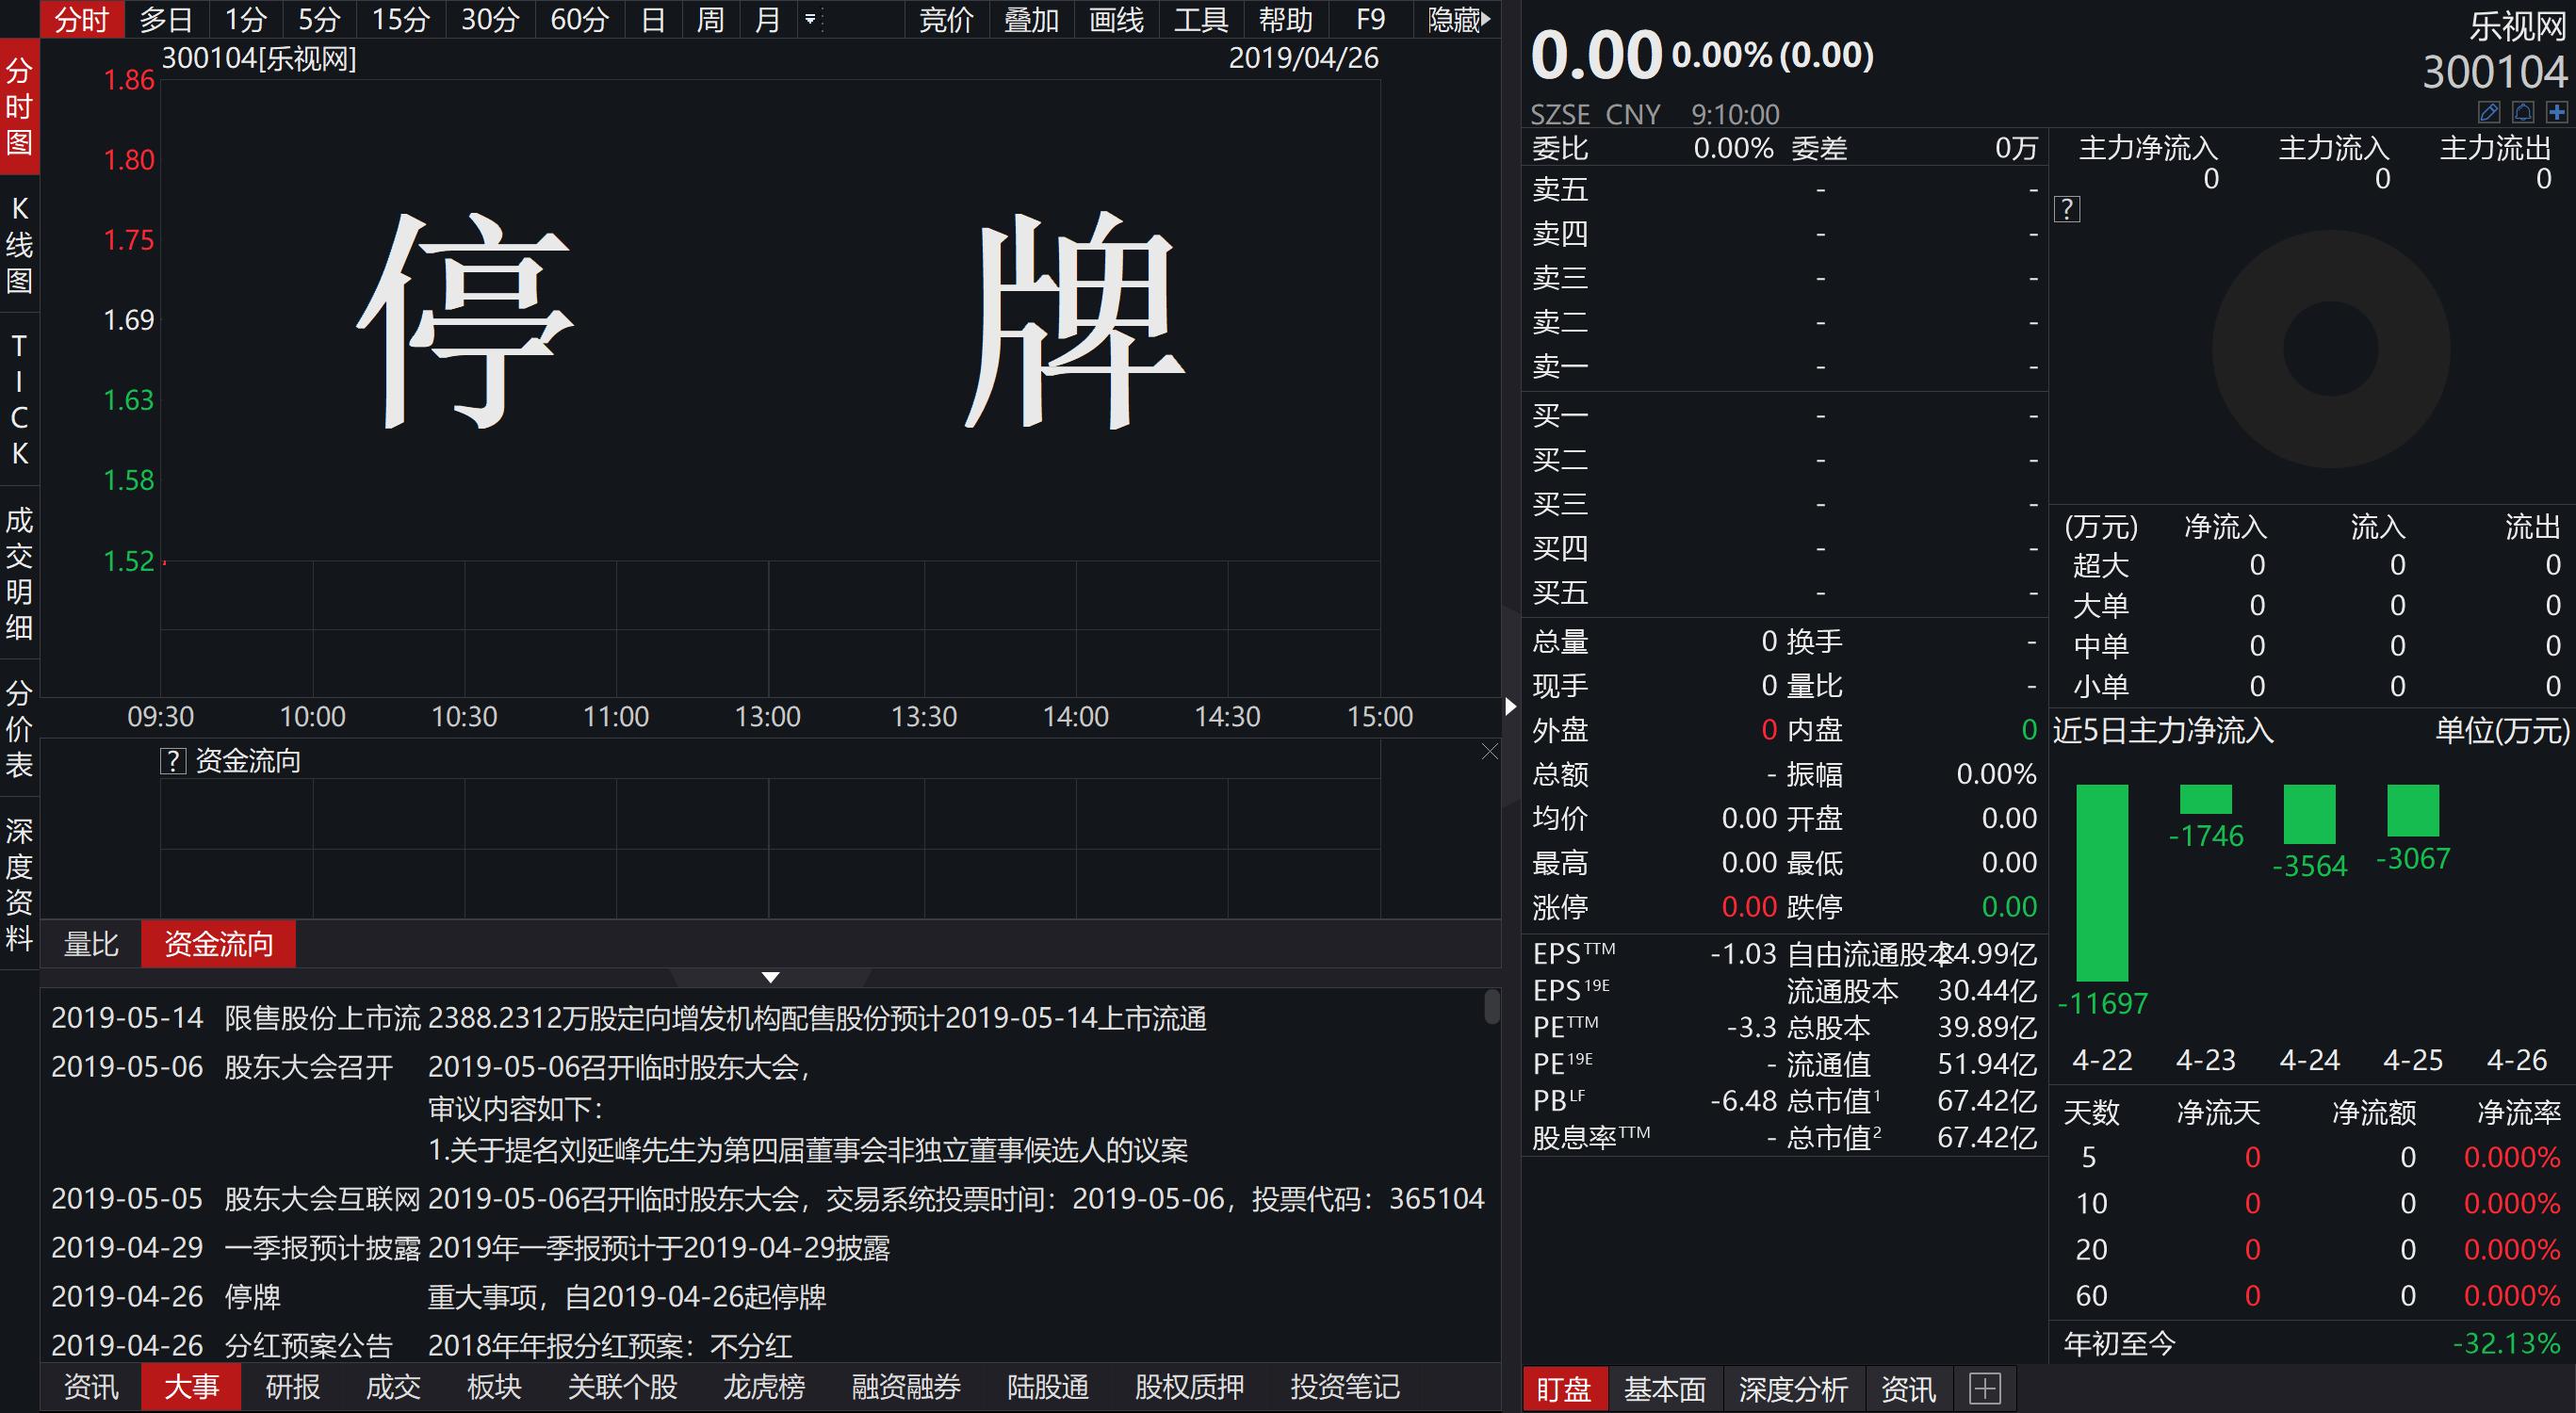Click the 4-22 green net inflow bar

click(x=2101, y=882)
